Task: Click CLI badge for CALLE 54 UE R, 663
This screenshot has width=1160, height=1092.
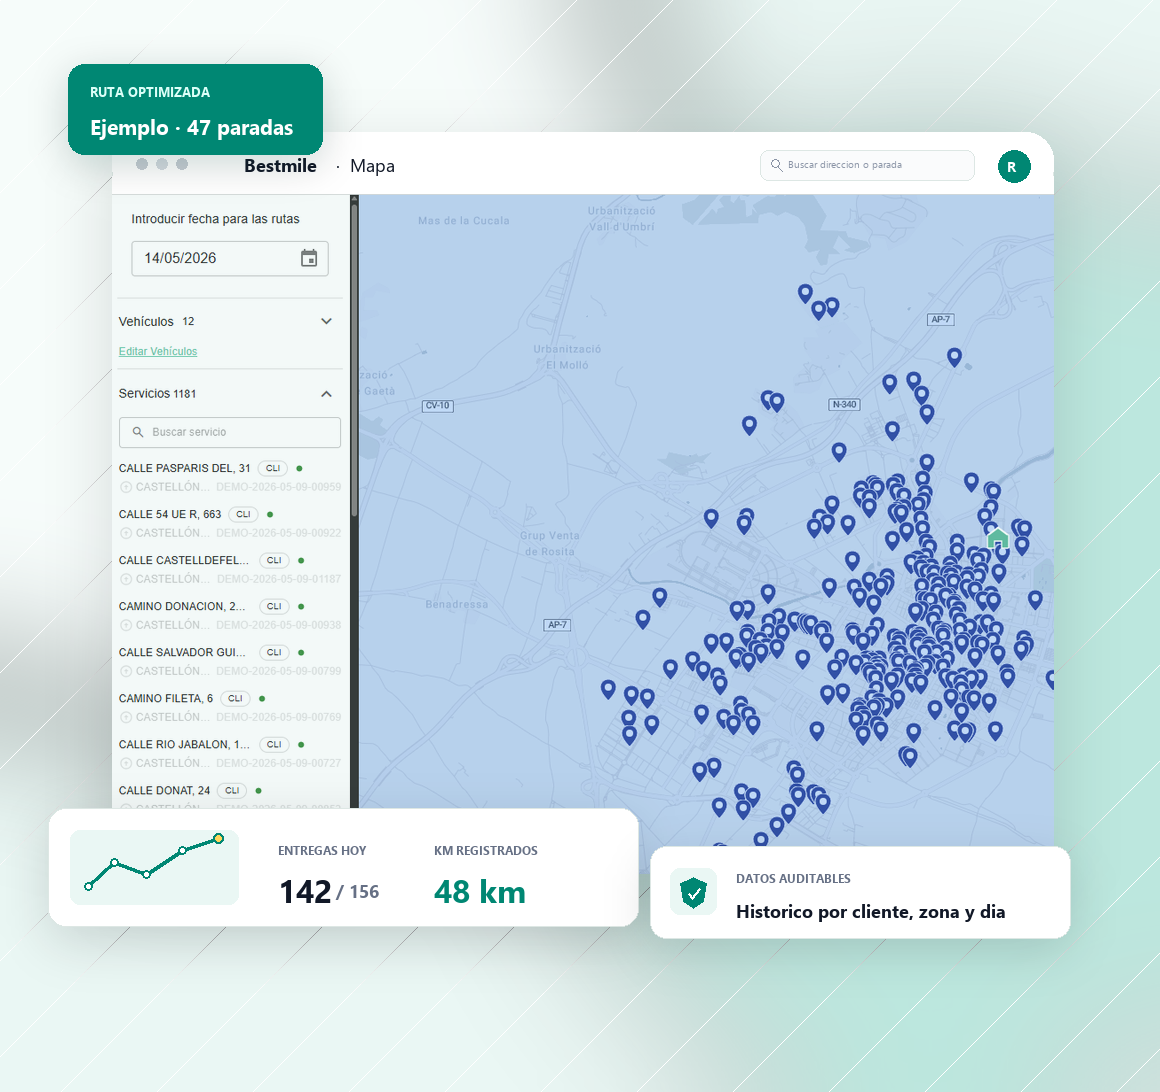Action: point(243,514)
